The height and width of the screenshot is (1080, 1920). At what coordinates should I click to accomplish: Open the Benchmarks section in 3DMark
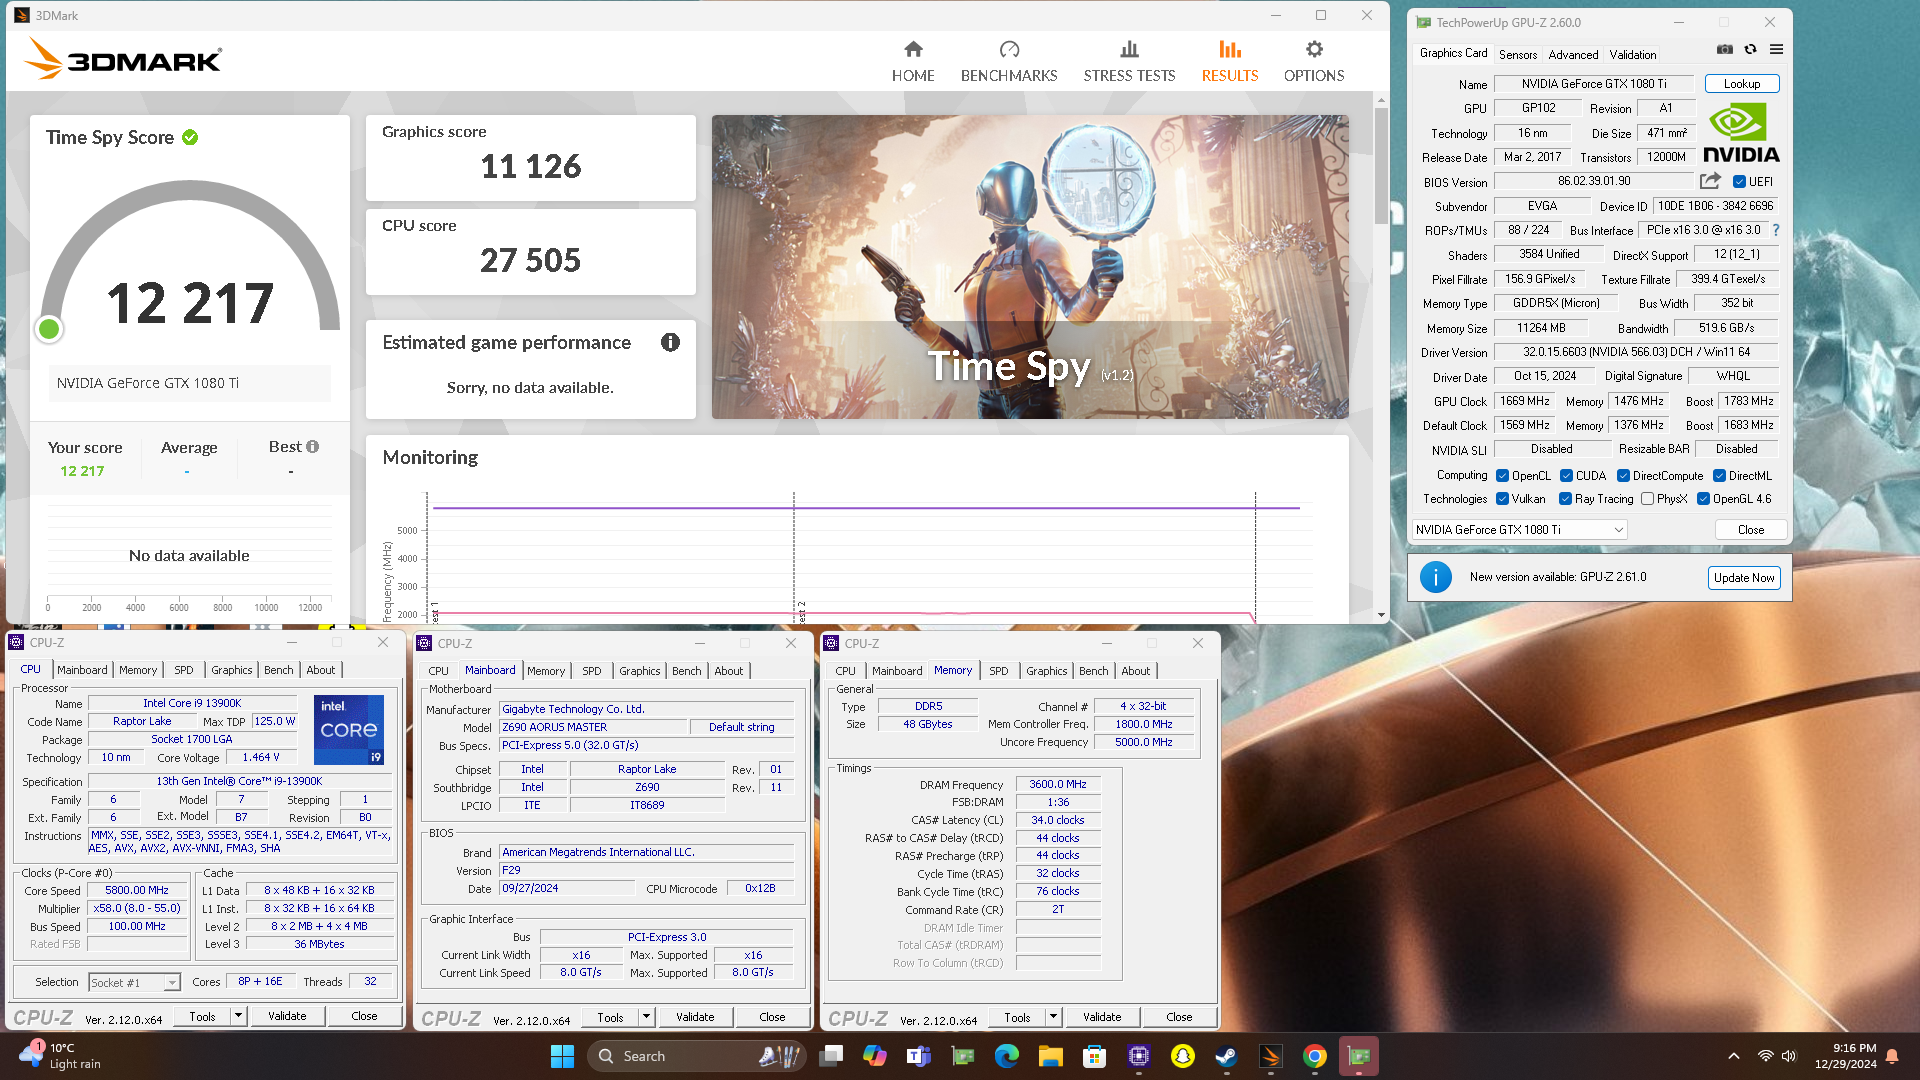(x=1009, y=61)
